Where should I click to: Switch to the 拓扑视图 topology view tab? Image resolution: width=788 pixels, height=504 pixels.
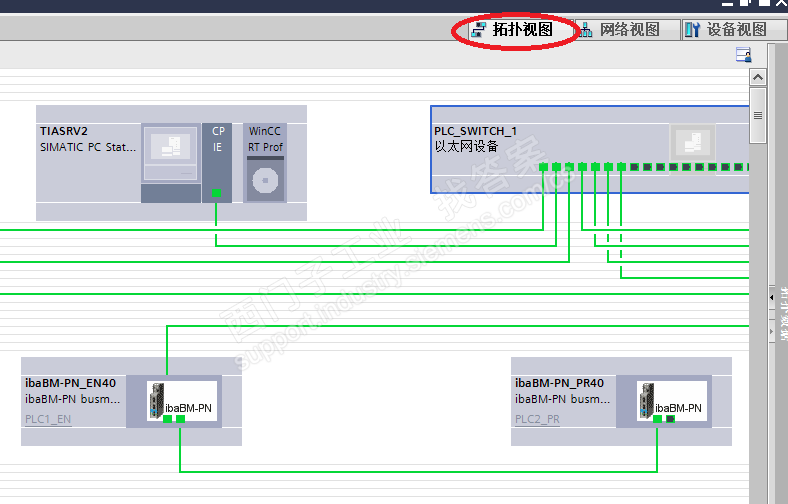521,30
